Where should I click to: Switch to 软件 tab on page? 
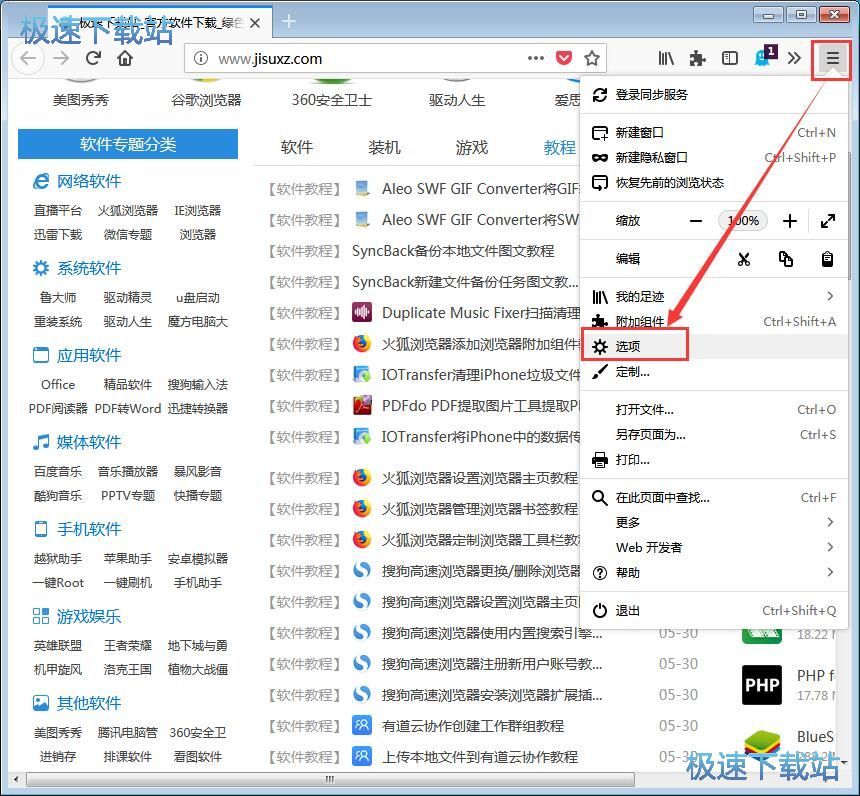click(296, 147)
